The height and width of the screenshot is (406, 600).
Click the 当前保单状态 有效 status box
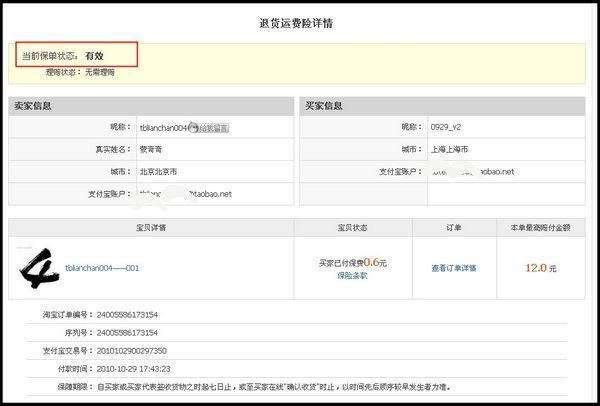pyautogui.click(x=75, y=55)
